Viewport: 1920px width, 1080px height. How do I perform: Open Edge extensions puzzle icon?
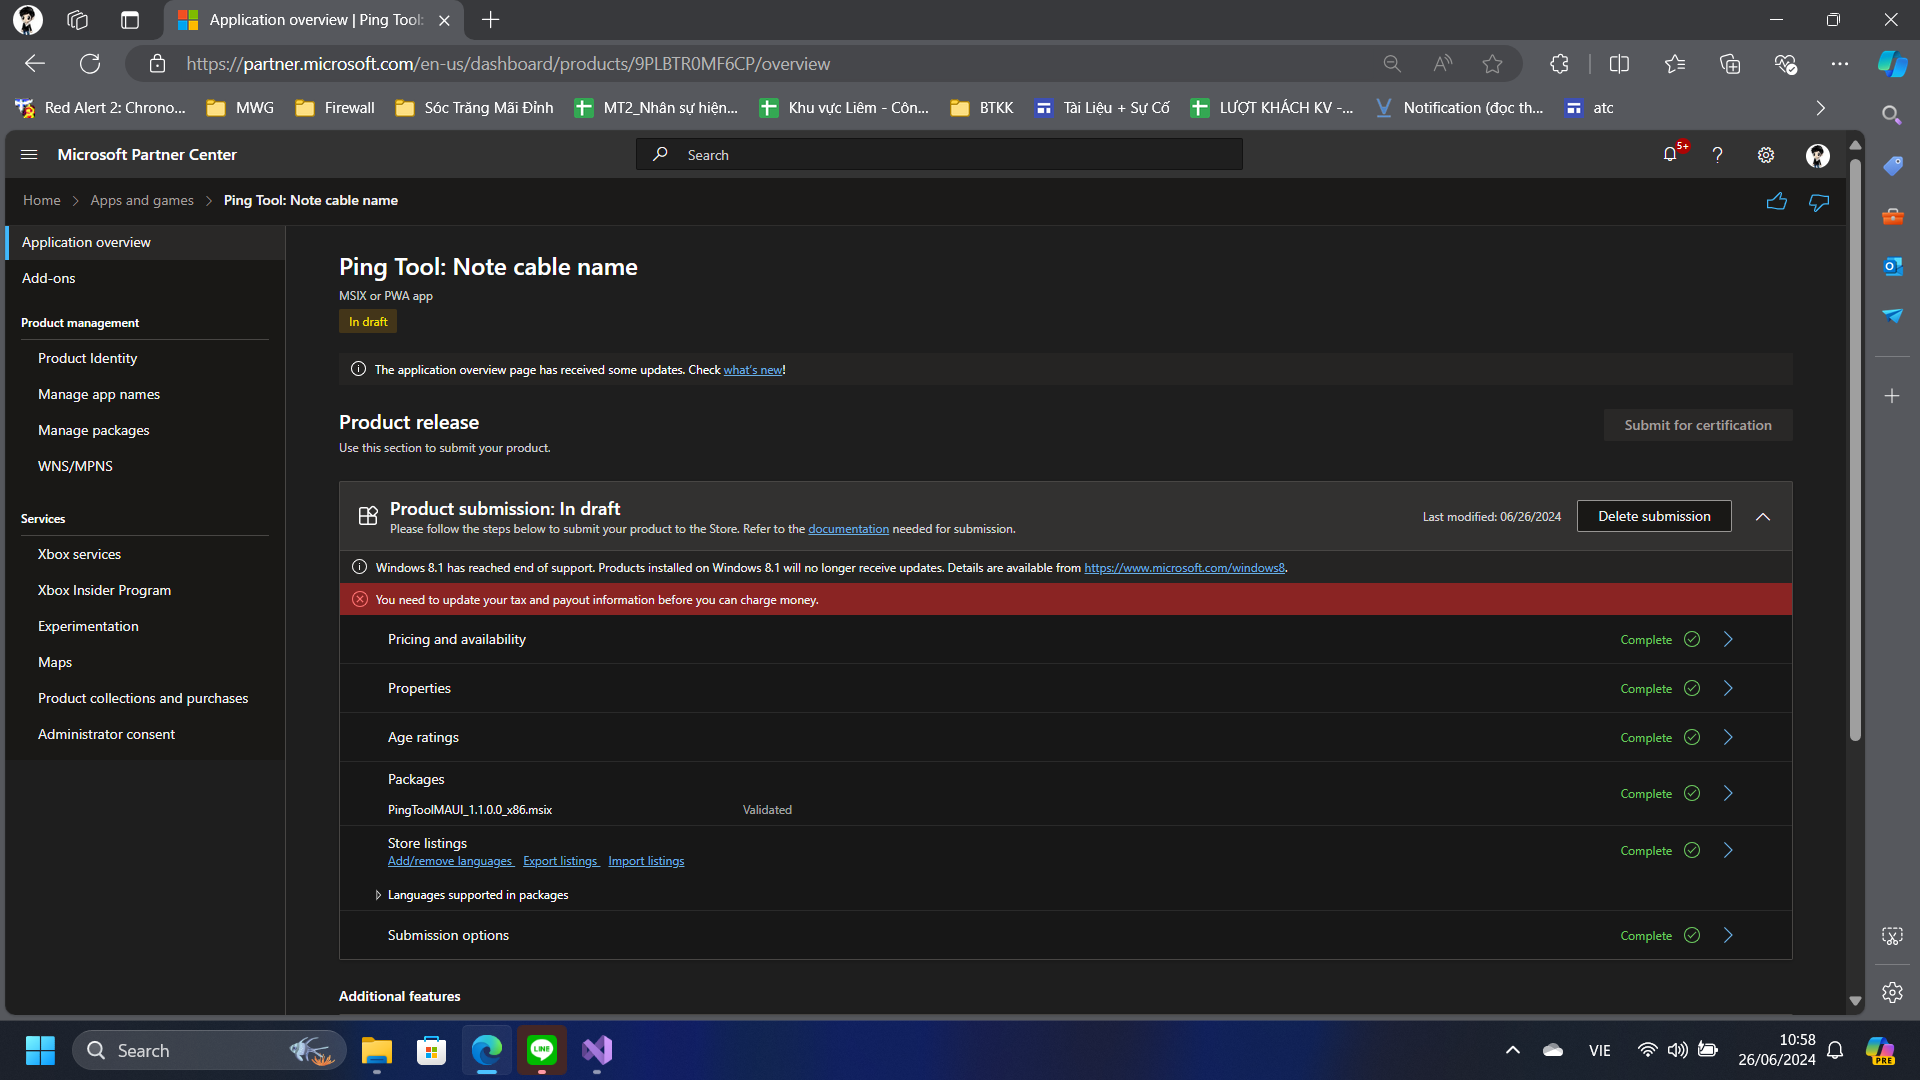point(1559,64)
